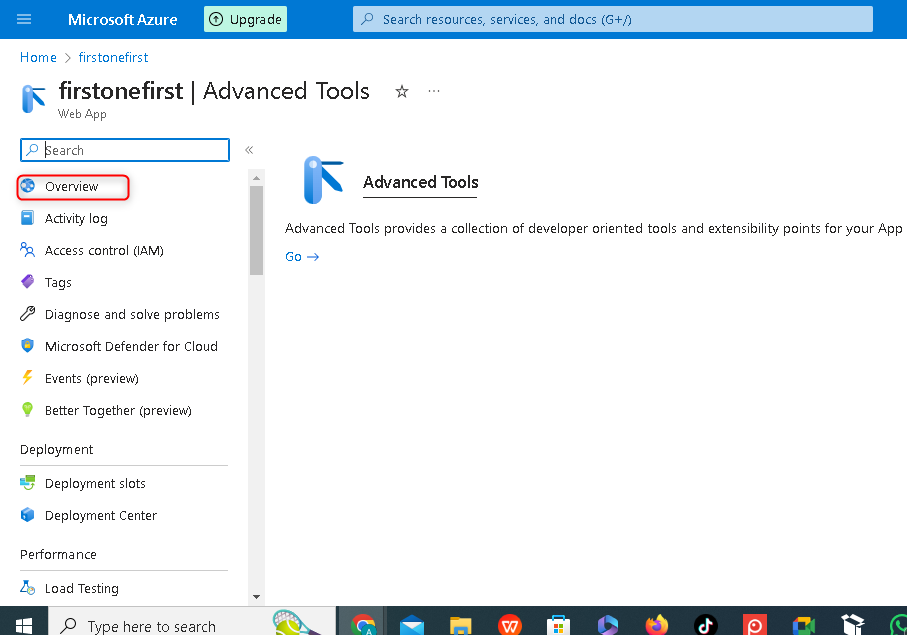Open WPS Office from taskbar
This screenshot has width=907, height=635.
(510, 625)
